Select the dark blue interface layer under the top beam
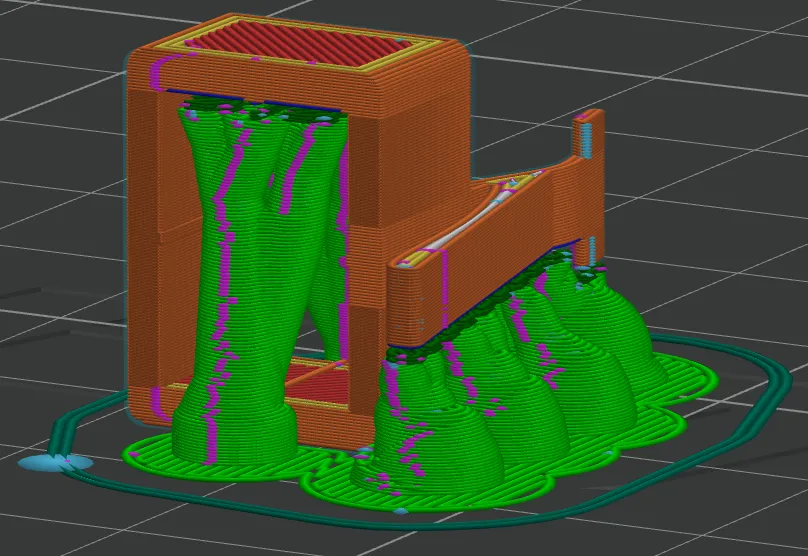808x556 pixels. pyautogui.click(x=252, y=100)
